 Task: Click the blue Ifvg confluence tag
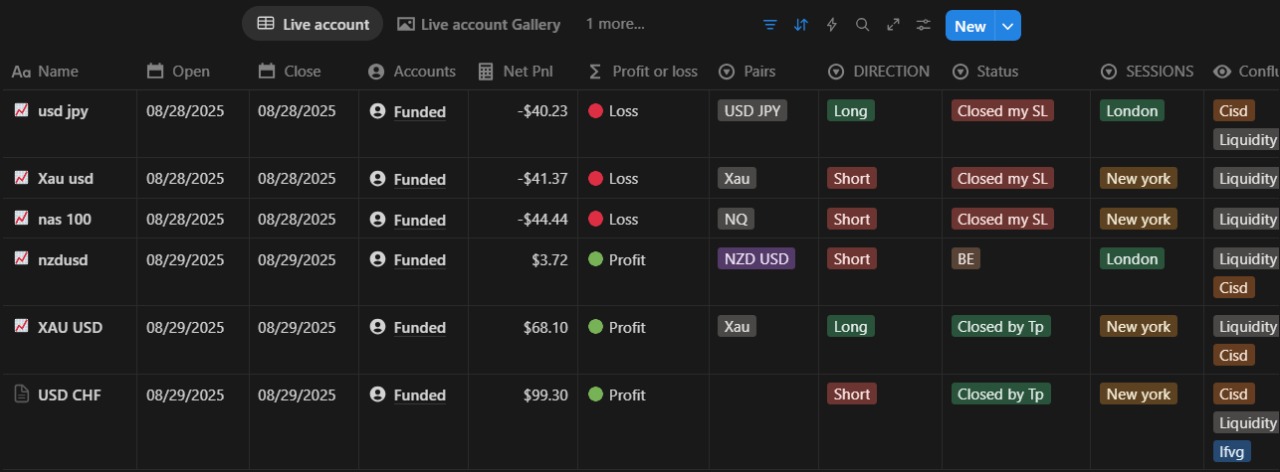(1232, 452)
